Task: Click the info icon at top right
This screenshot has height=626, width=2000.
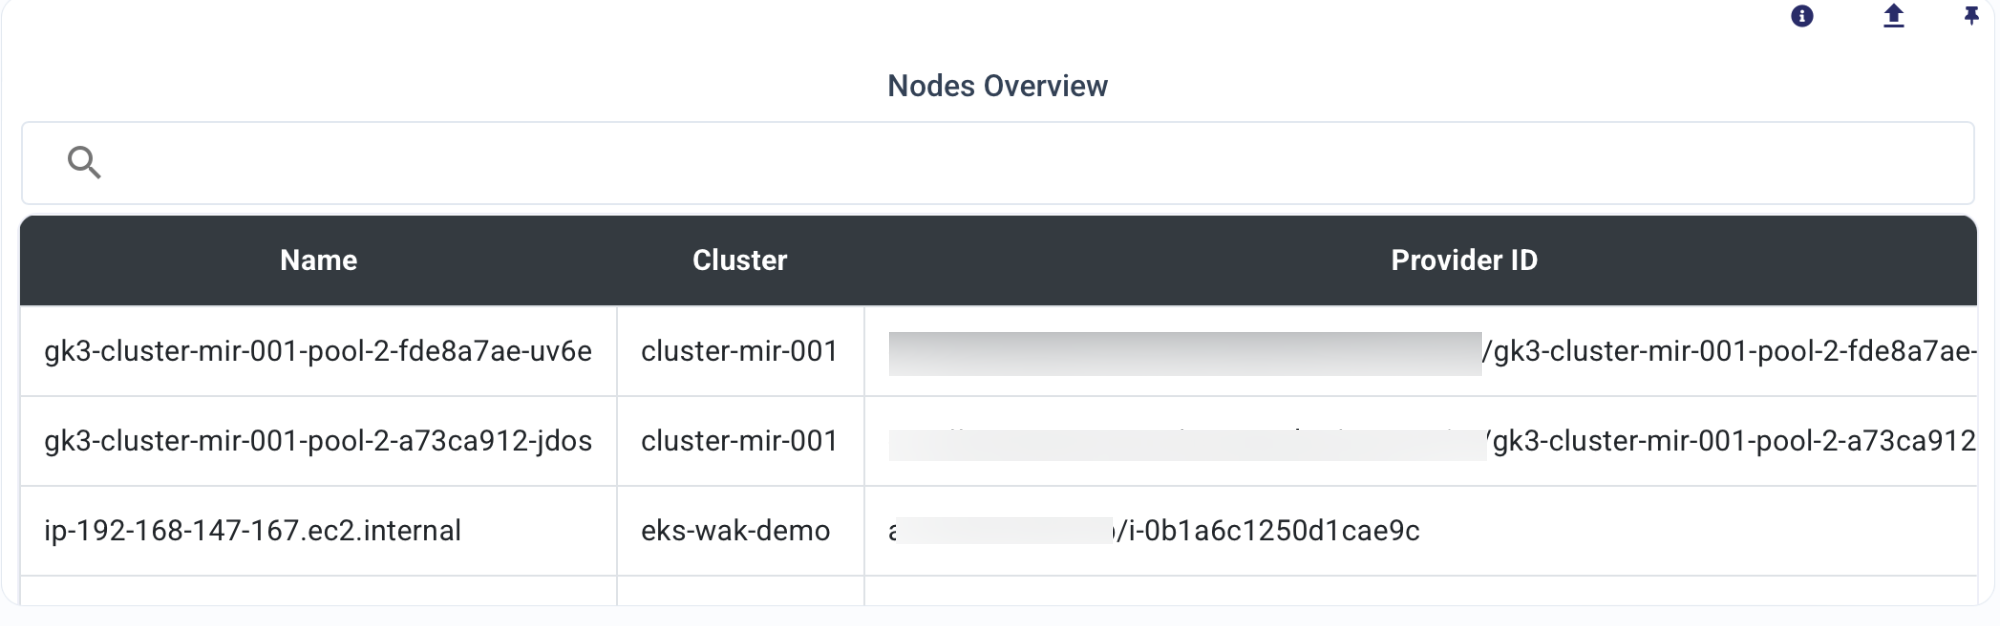Action: (x=1802, y=16)
